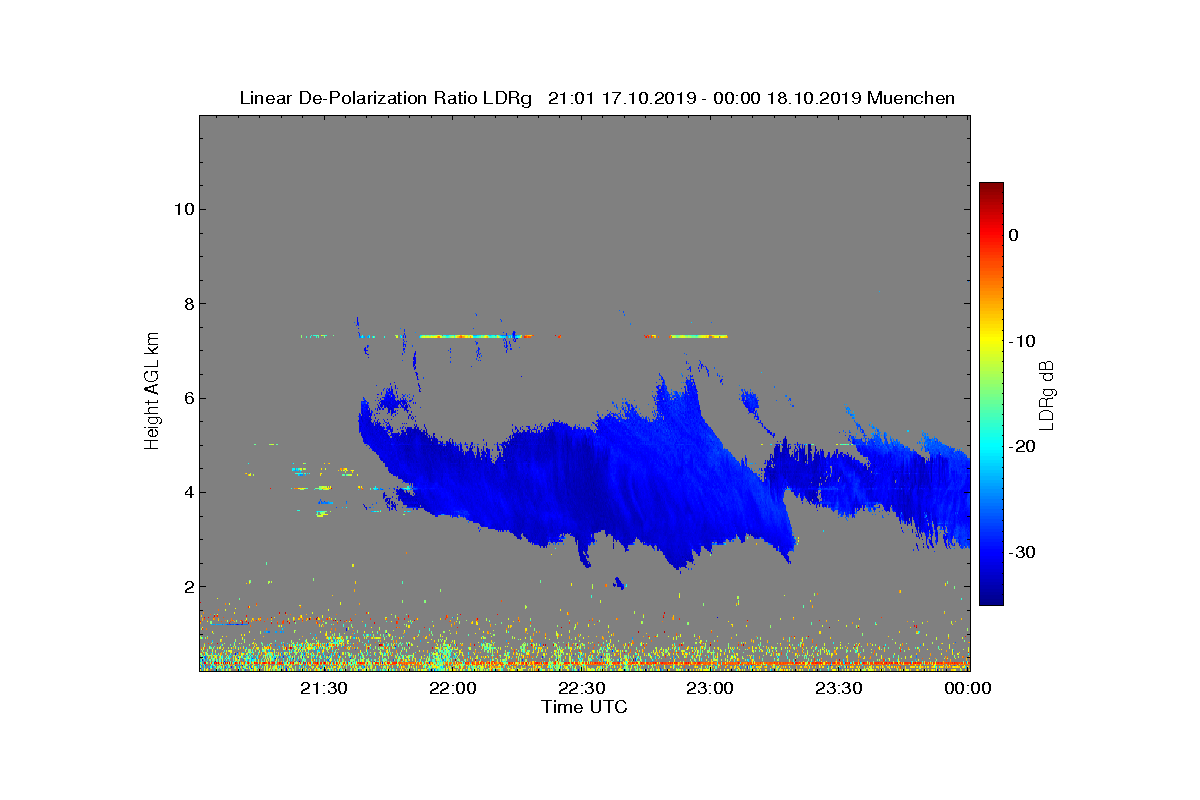The image size is (1200, 800).
Task: Click the height tick label 10
Action: [183, 209]
